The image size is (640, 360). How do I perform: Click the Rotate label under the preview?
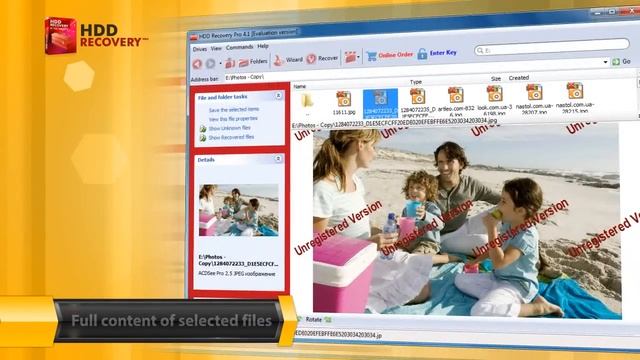[x=313, y=320]
